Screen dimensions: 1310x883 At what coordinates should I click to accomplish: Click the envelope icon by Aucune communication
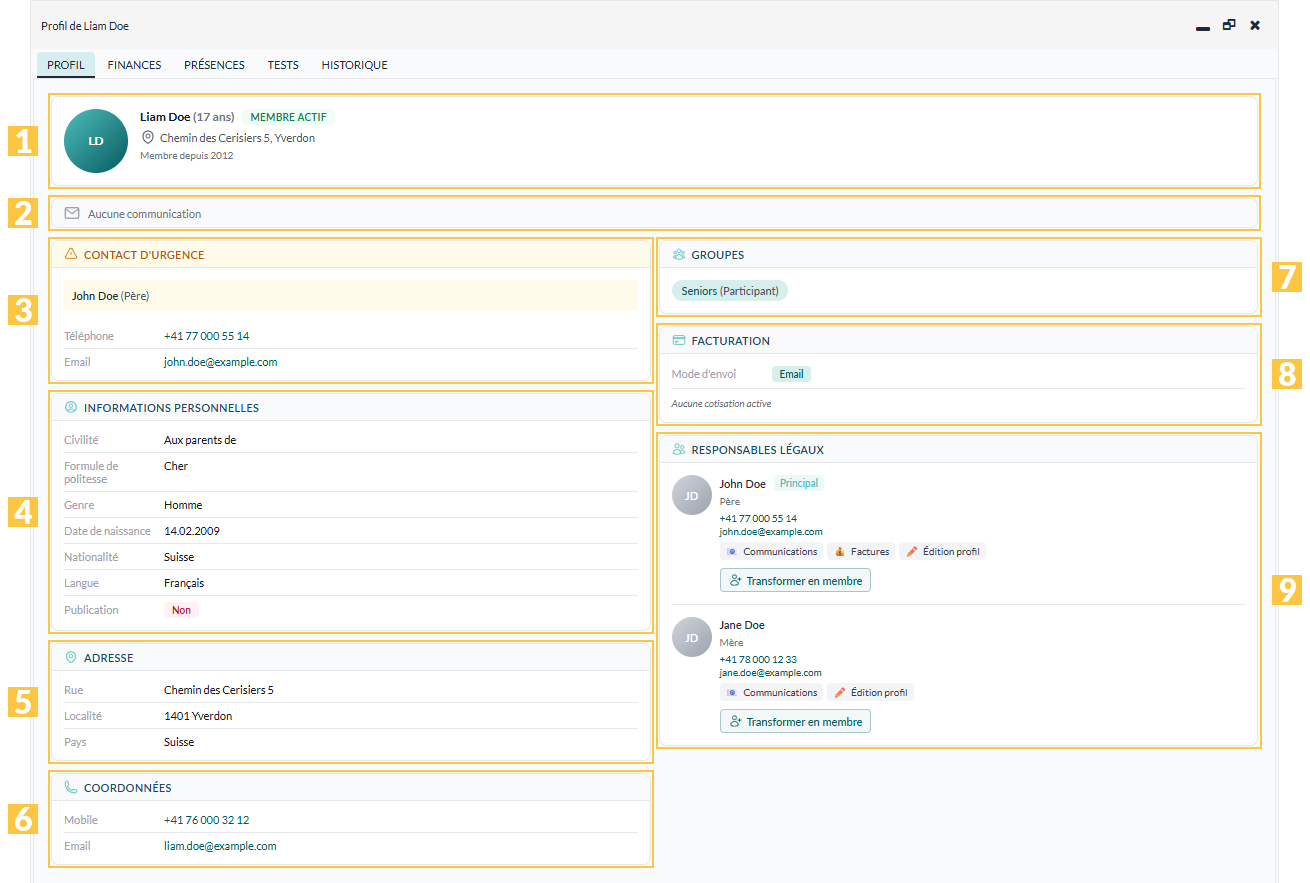(72, 213)
